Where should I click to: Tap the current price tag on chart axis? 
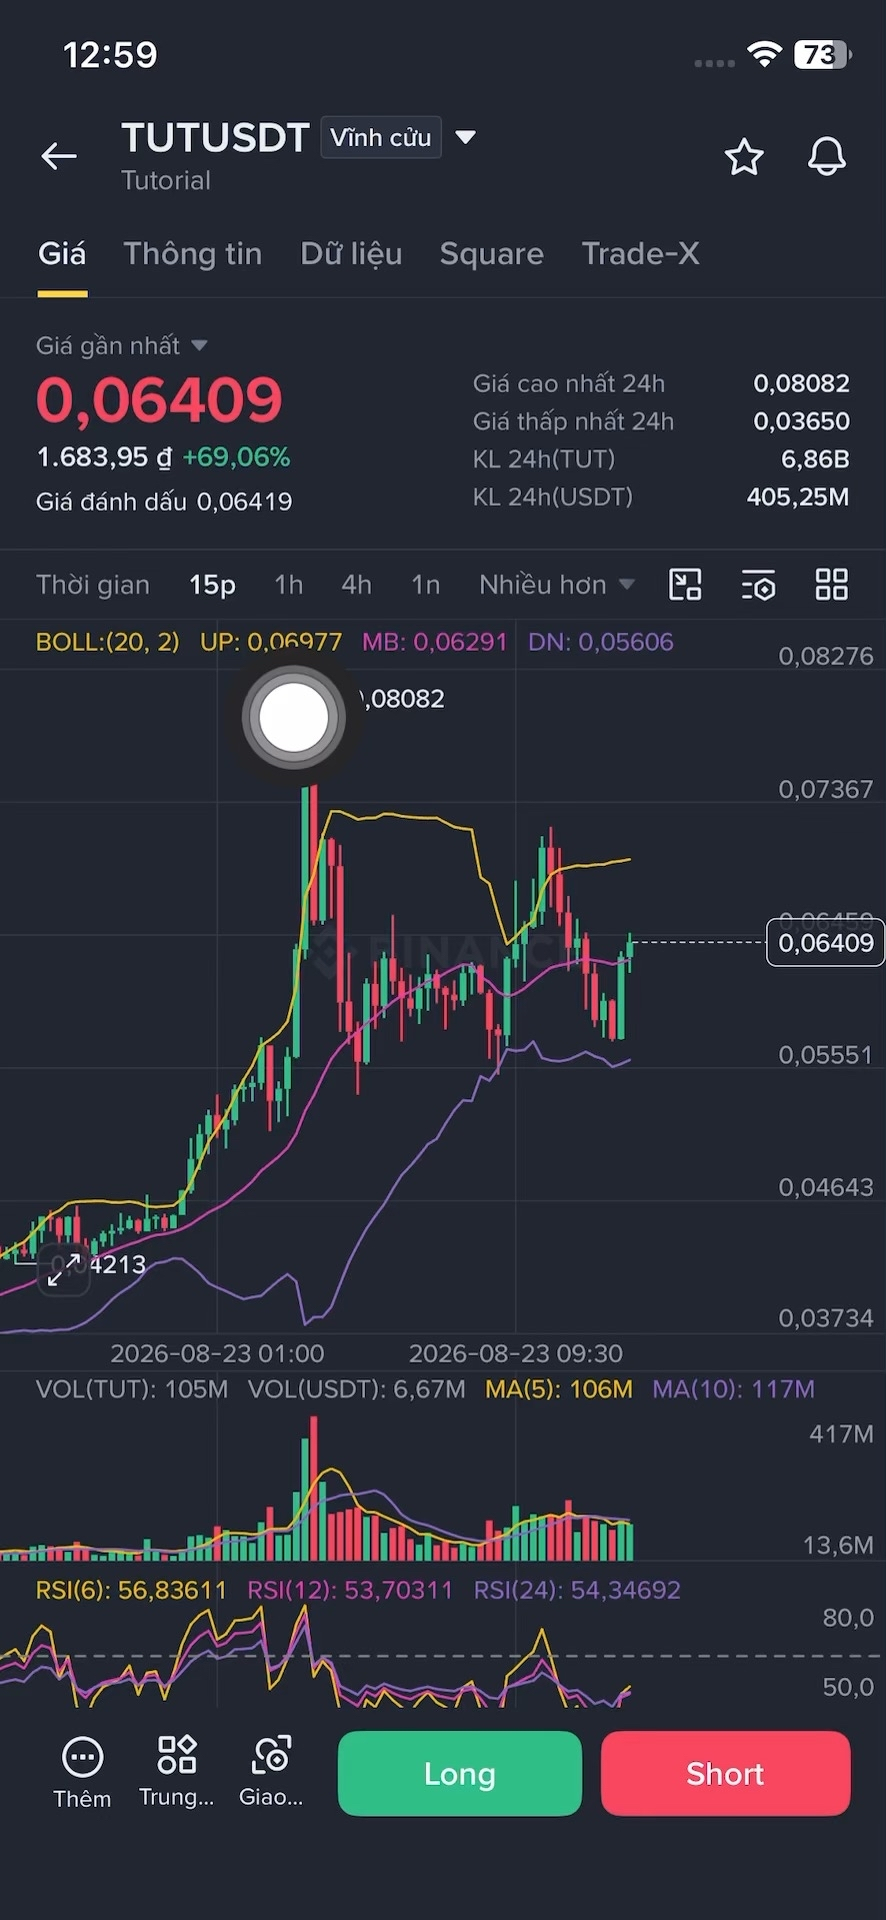tap(825, 942)
